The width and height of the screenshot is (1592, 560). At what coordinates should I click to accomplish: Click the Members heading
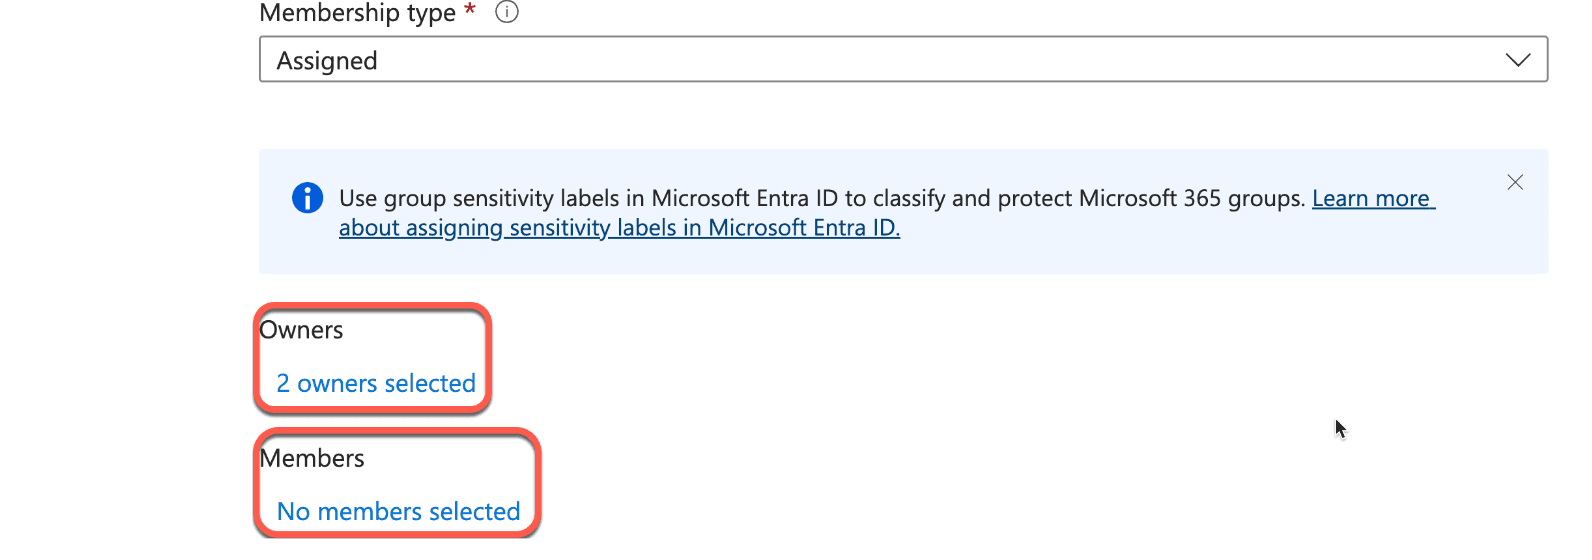[x=312, y=458]
